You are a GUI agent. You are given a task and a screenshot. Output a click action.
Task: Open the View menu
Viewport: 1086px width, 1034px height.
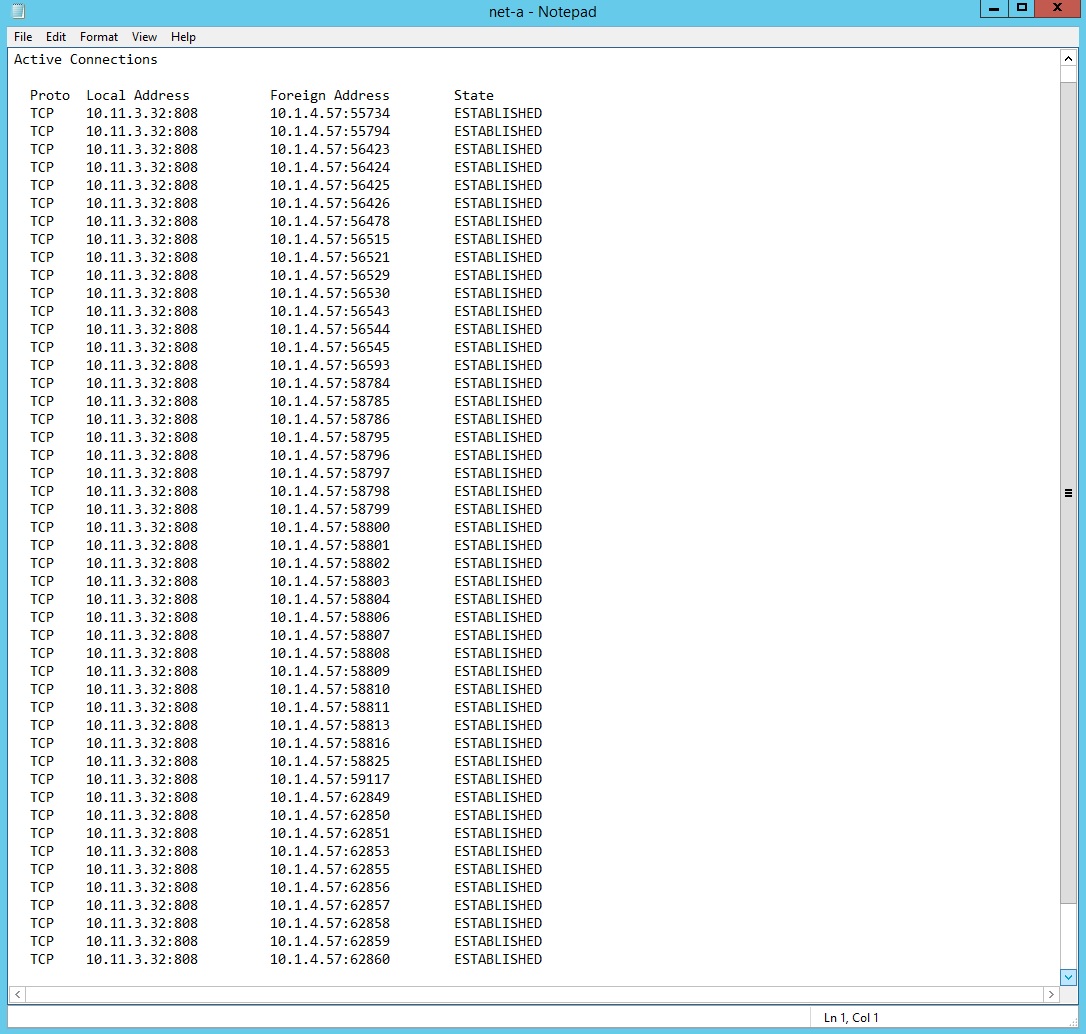144,37
